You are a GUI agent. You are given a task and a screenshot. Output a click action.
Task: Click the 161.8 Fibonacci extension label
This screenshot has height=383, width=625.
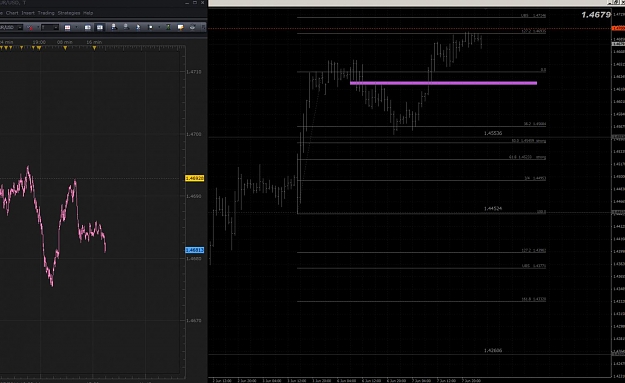(534, 299)
